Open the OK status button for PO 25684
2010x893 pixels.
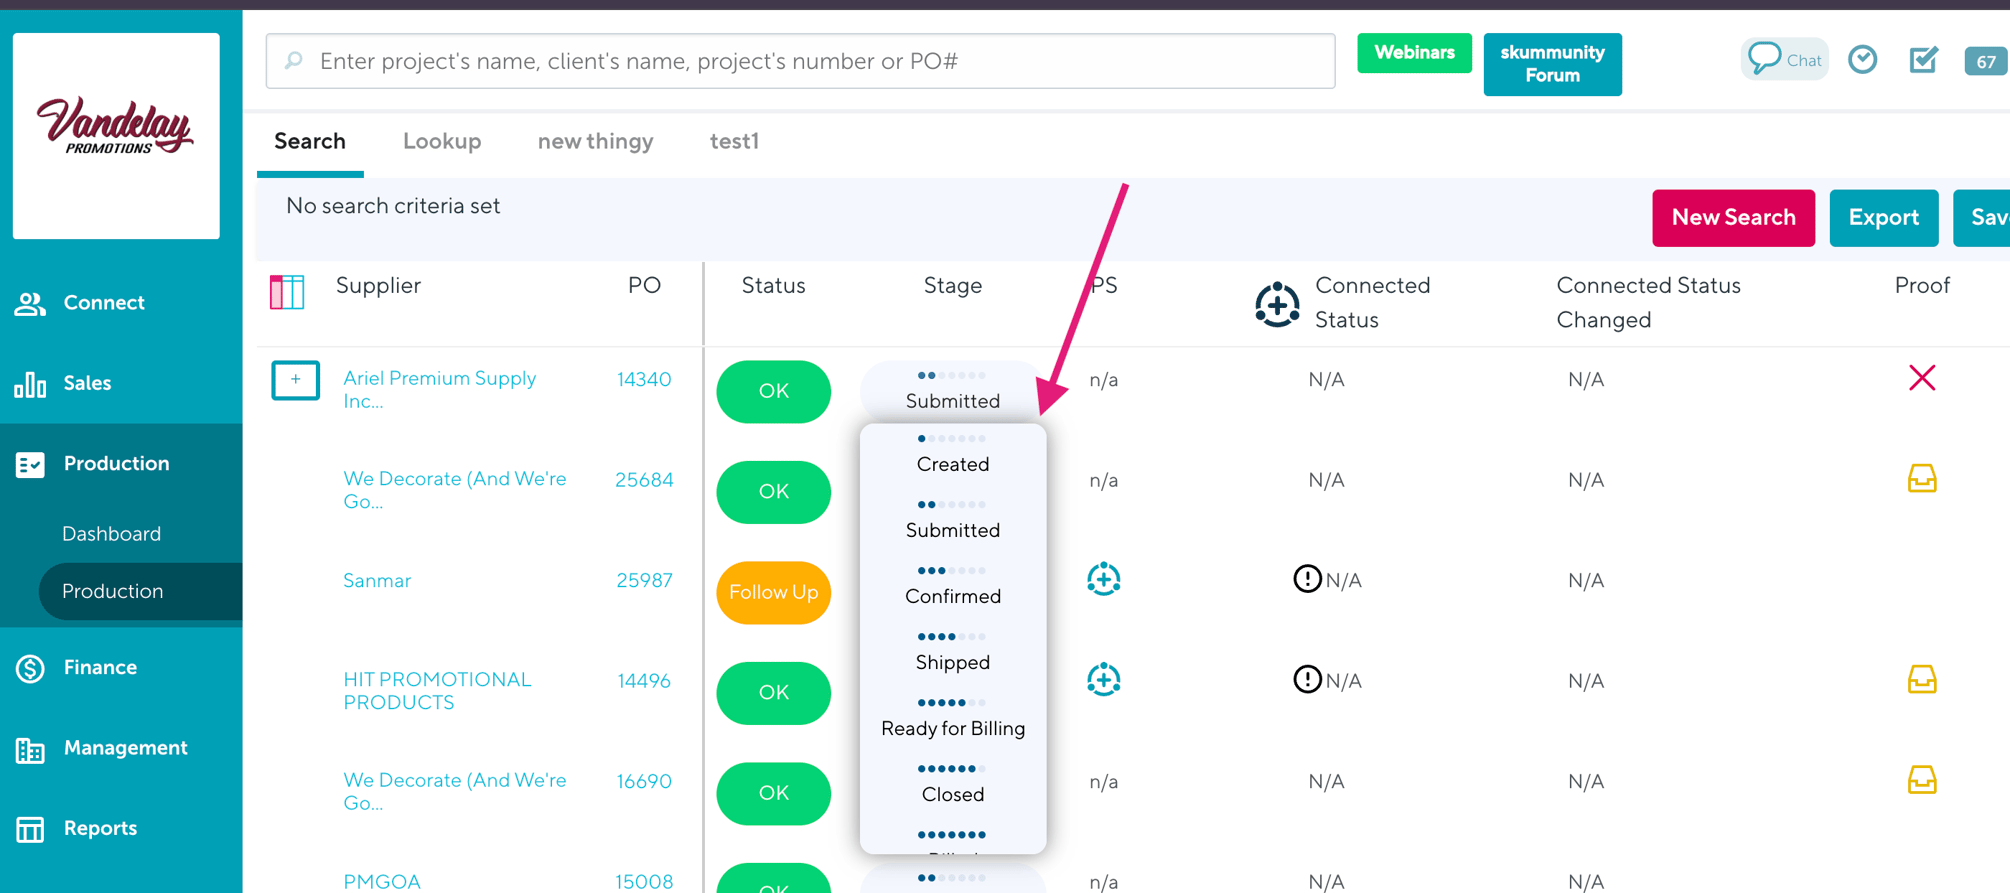[773, 492]
